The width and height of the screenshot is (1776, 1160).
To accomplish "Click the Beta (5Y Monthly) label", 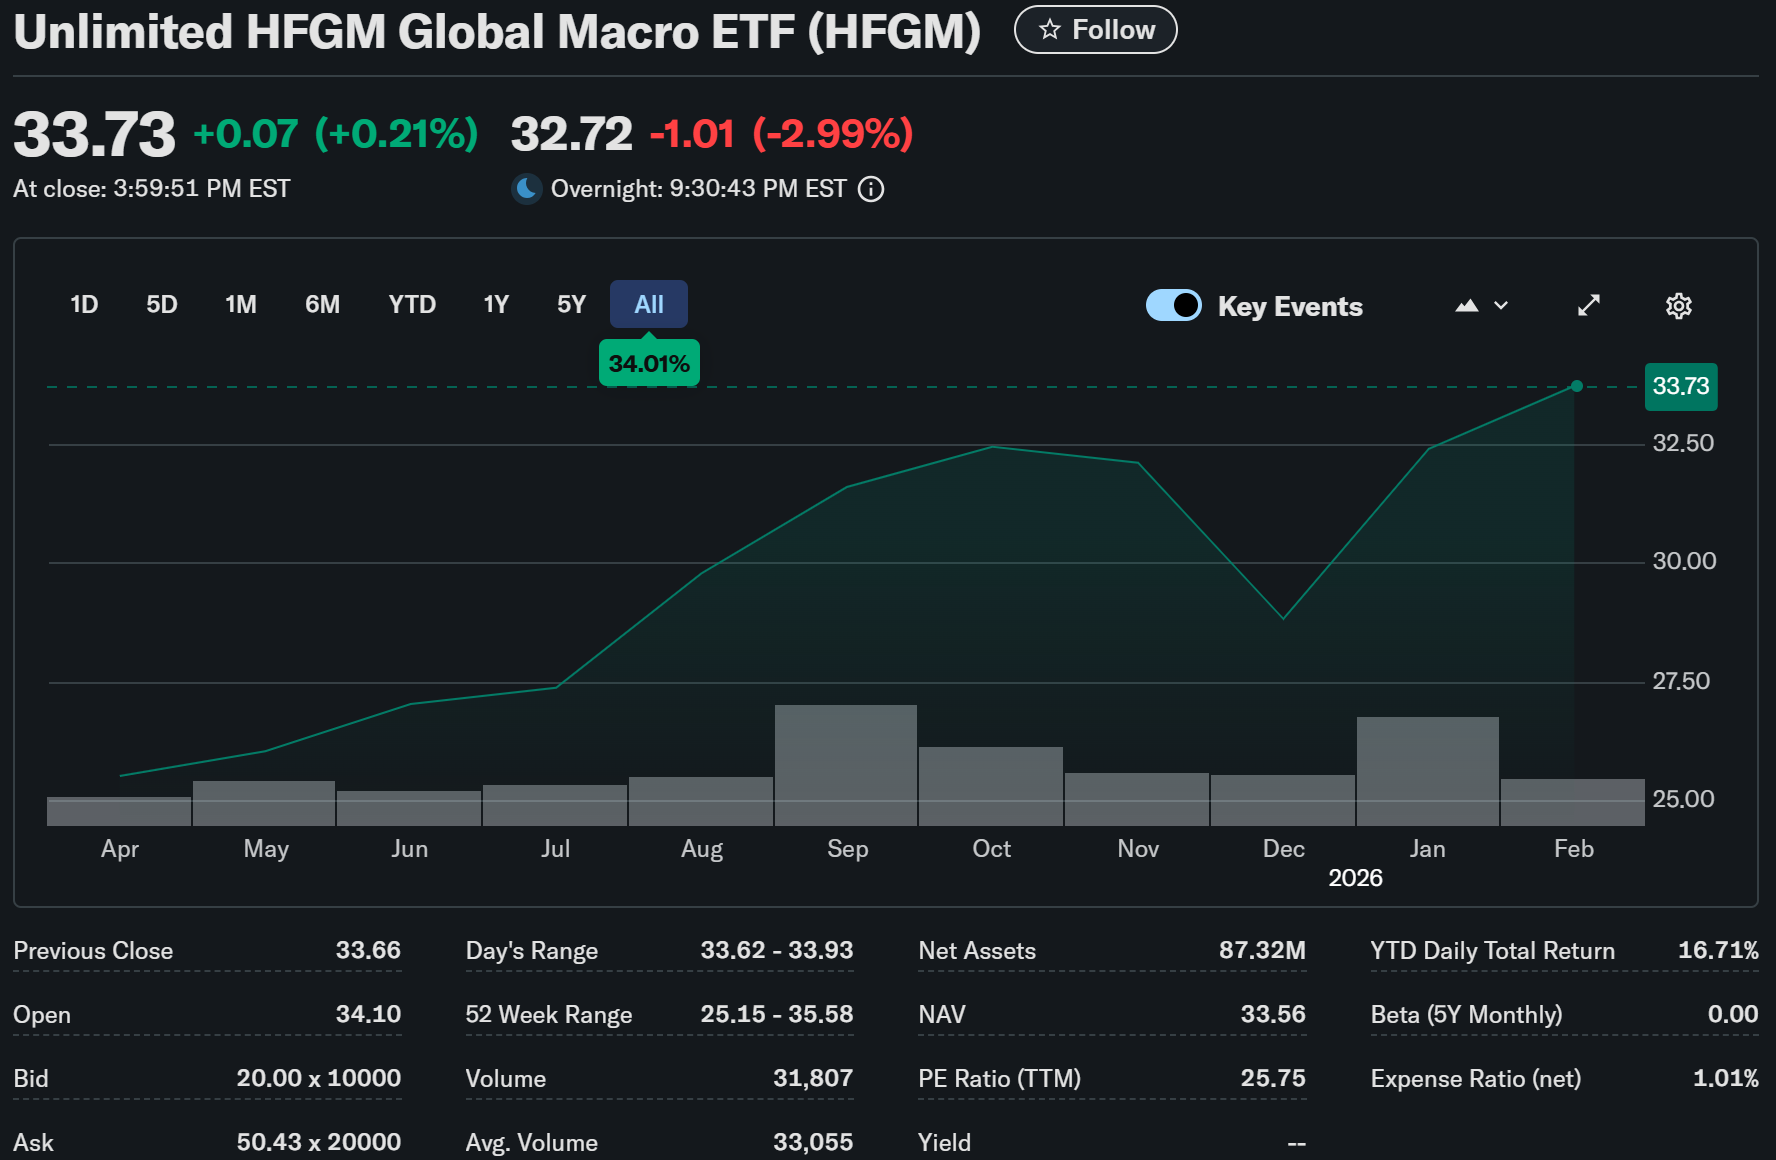I will tap(1467, 1015).
